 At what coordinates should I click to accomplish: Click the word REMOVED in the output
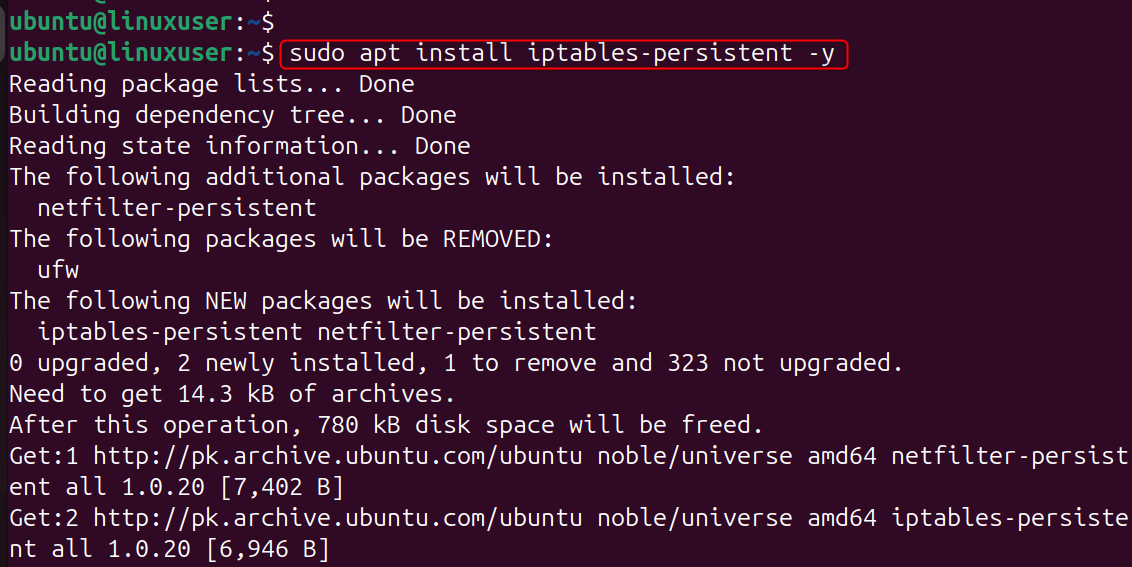click(x=497, y=239)
